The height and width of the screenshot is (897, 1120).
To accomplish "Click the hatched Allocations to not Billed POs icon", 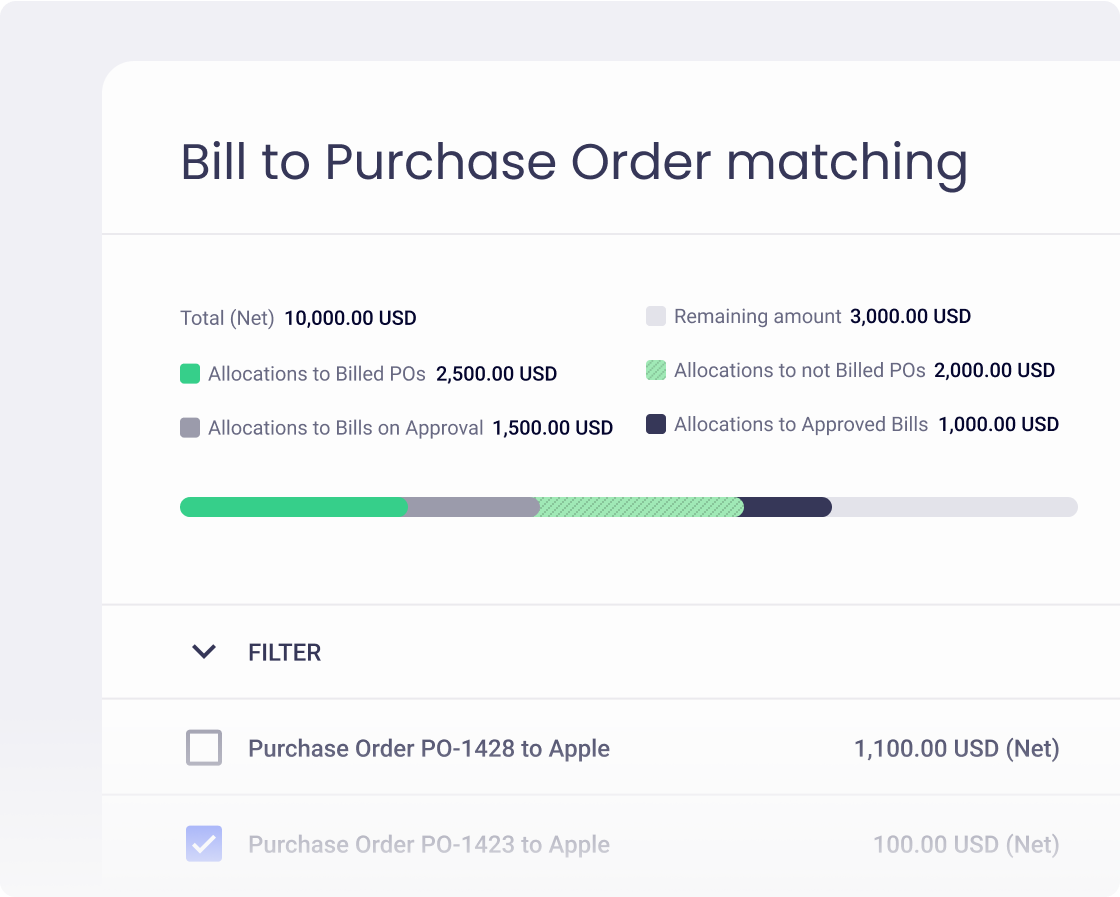I will tap(656, 369).
